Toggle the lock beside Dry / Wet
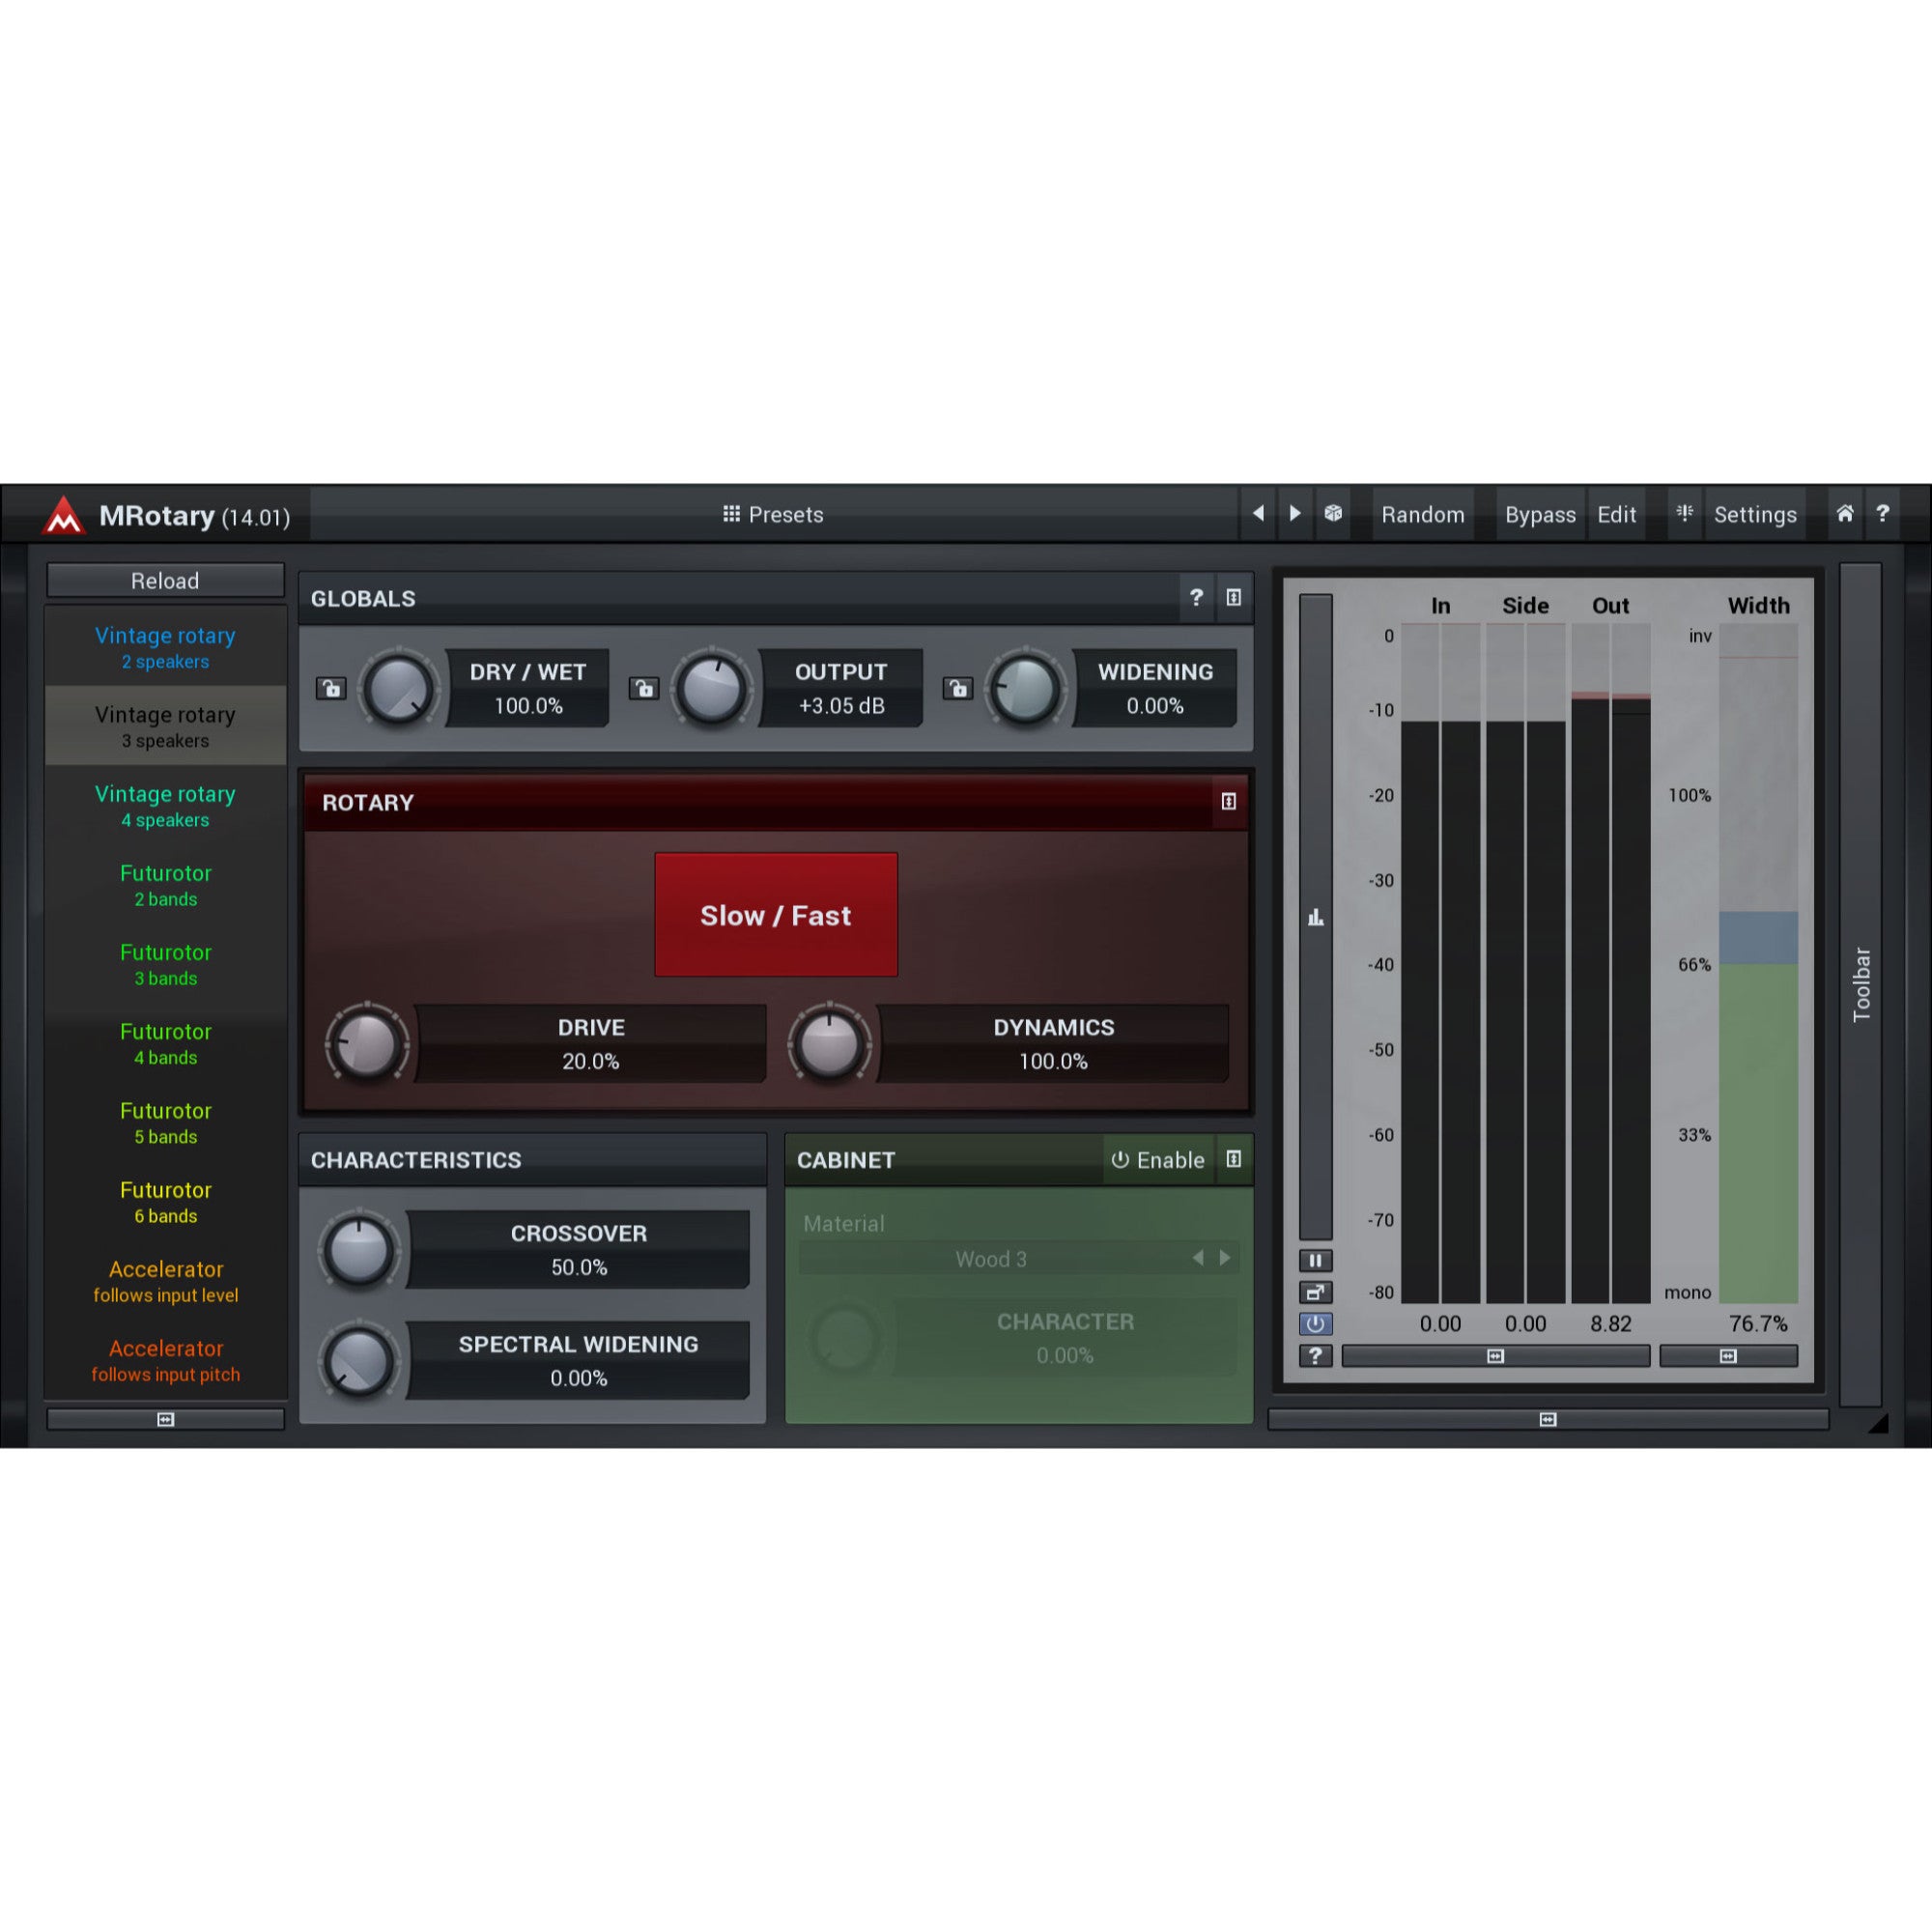This screenshot has width=1932, height=1932. coord(331,688)
